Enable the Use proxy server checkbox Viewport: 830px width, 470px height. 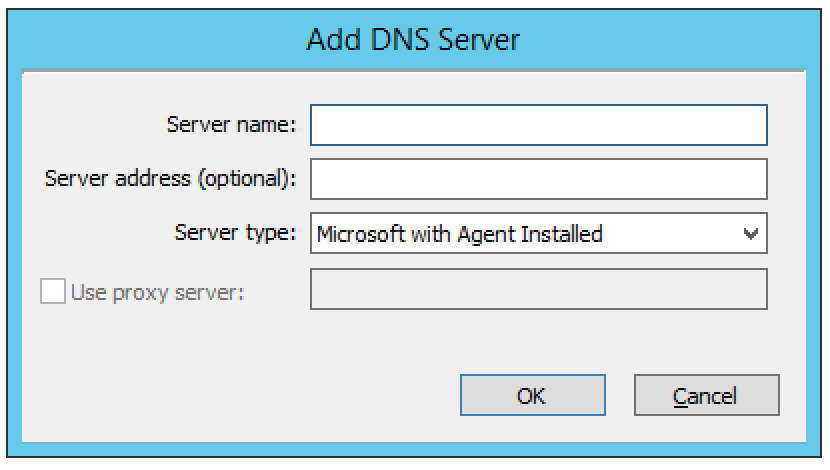[52, 292]
